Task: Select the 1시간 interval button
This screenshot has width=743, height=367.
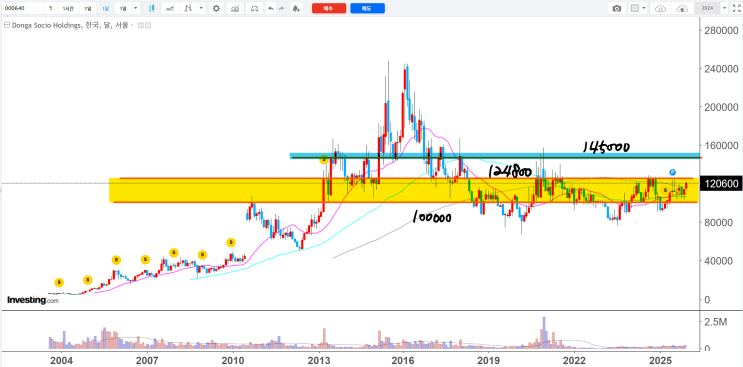Action: point(67,8)
